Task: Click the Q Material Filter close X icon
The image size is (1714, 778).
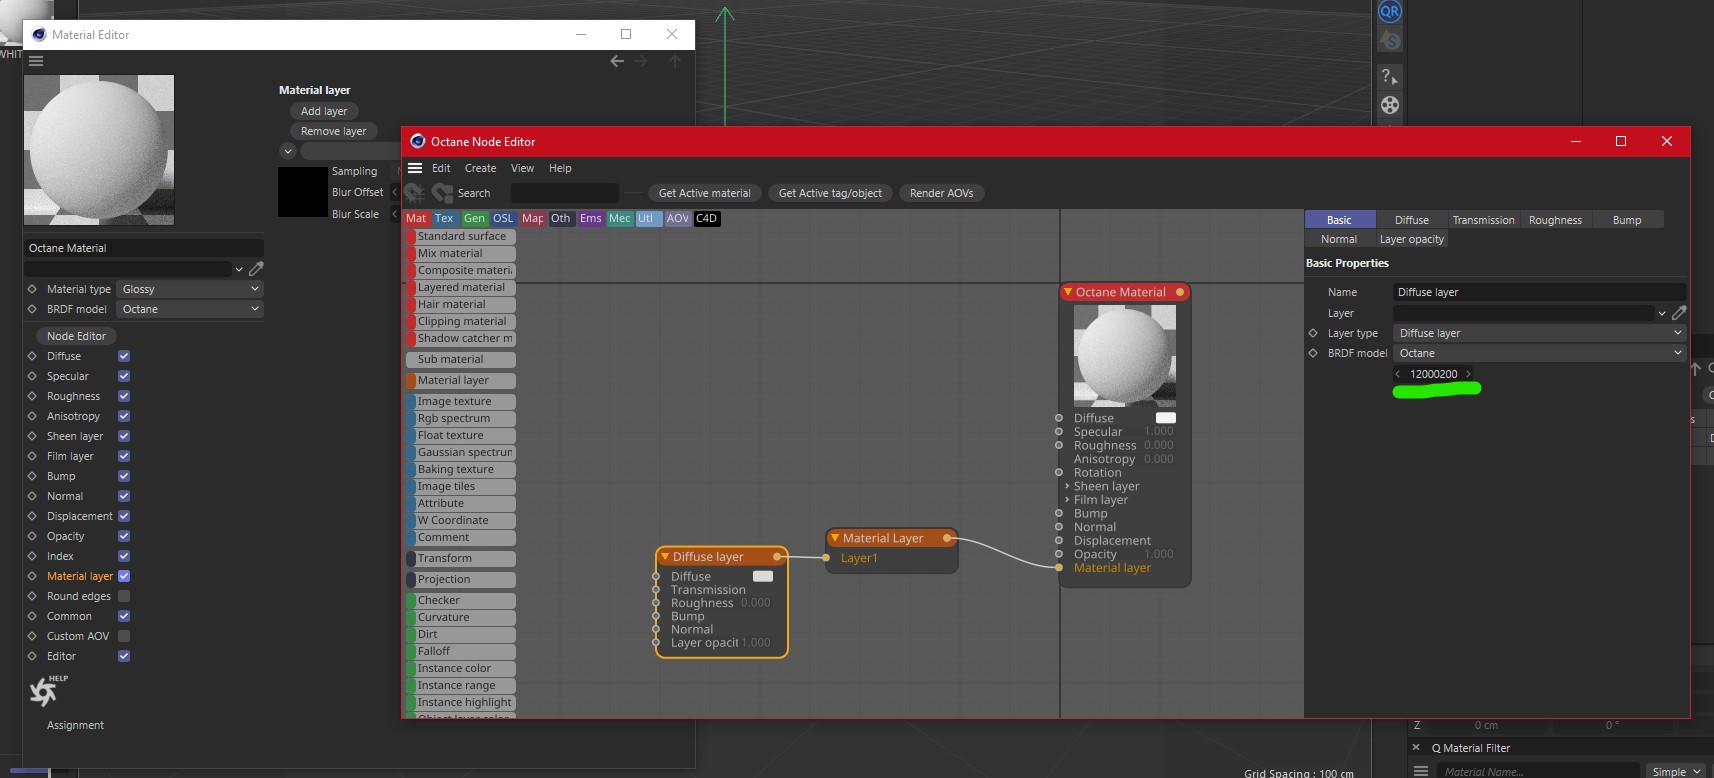Action: 1416,747
